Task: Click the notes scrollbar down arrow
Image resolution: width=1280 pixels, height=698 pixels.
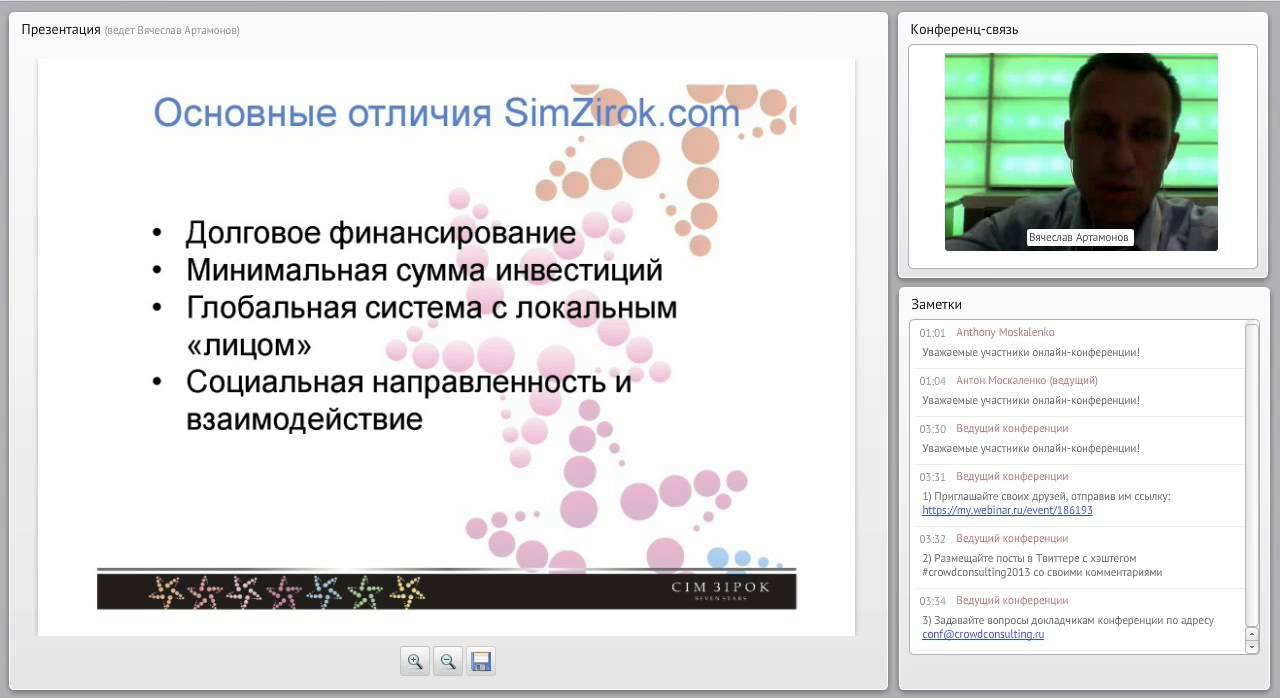Action: click(1252, 647)
